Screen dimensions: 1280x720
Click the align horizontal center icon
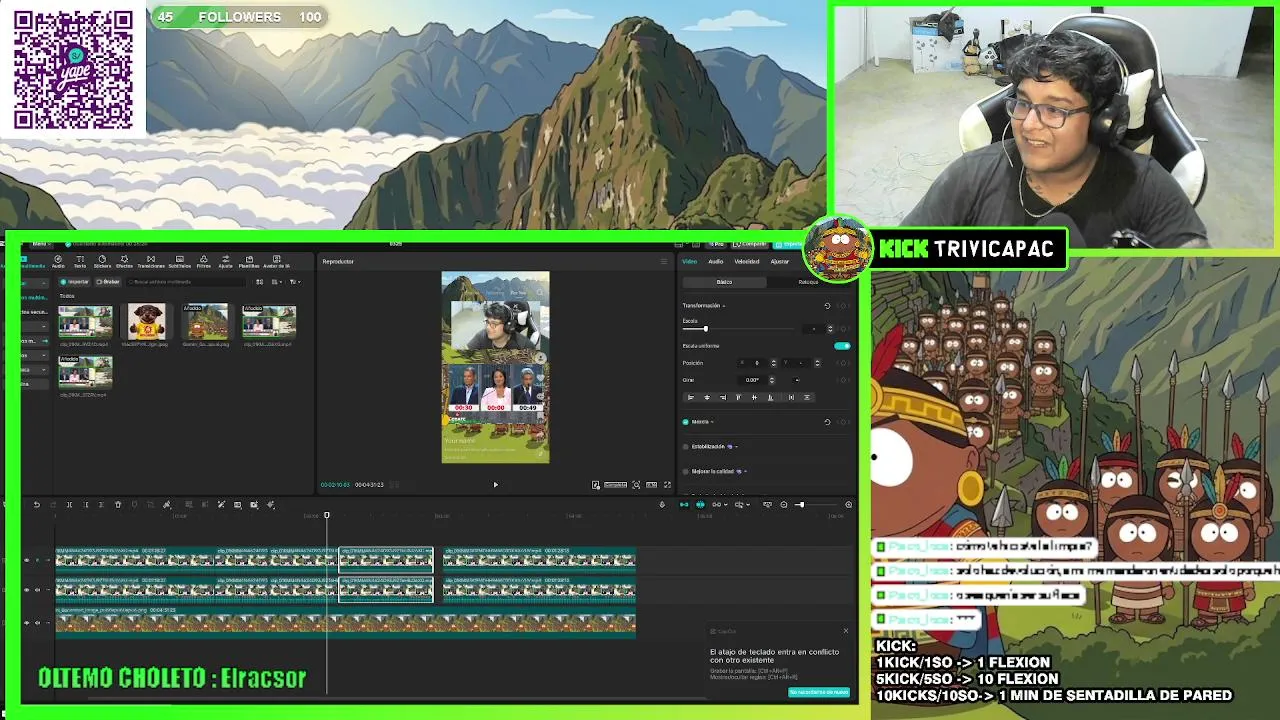pyautogui.click(x=707, y=397)
